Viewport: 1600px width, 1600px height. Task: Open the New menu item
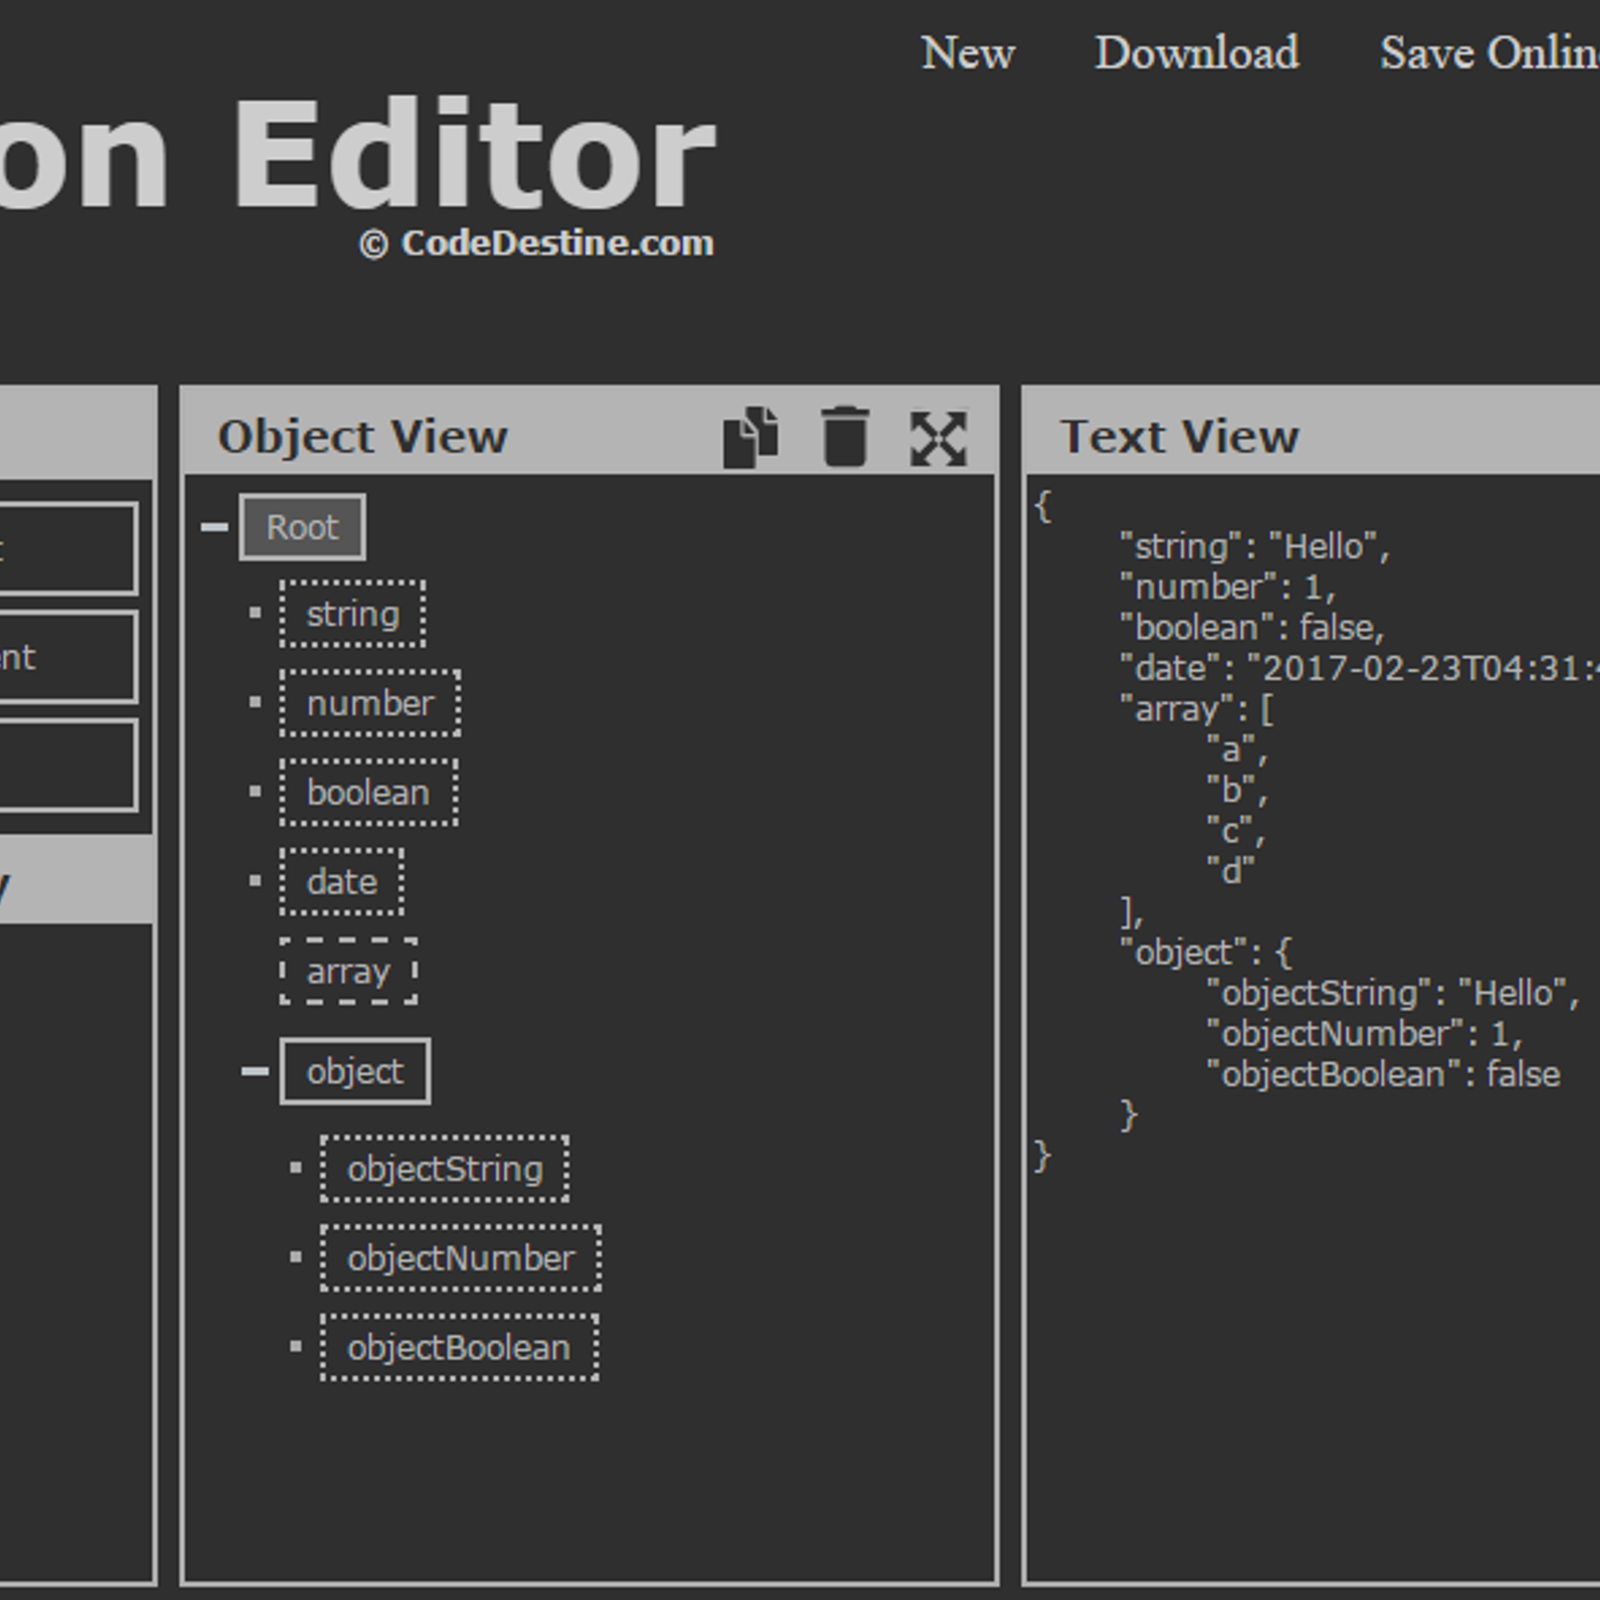tap(967, 53)
